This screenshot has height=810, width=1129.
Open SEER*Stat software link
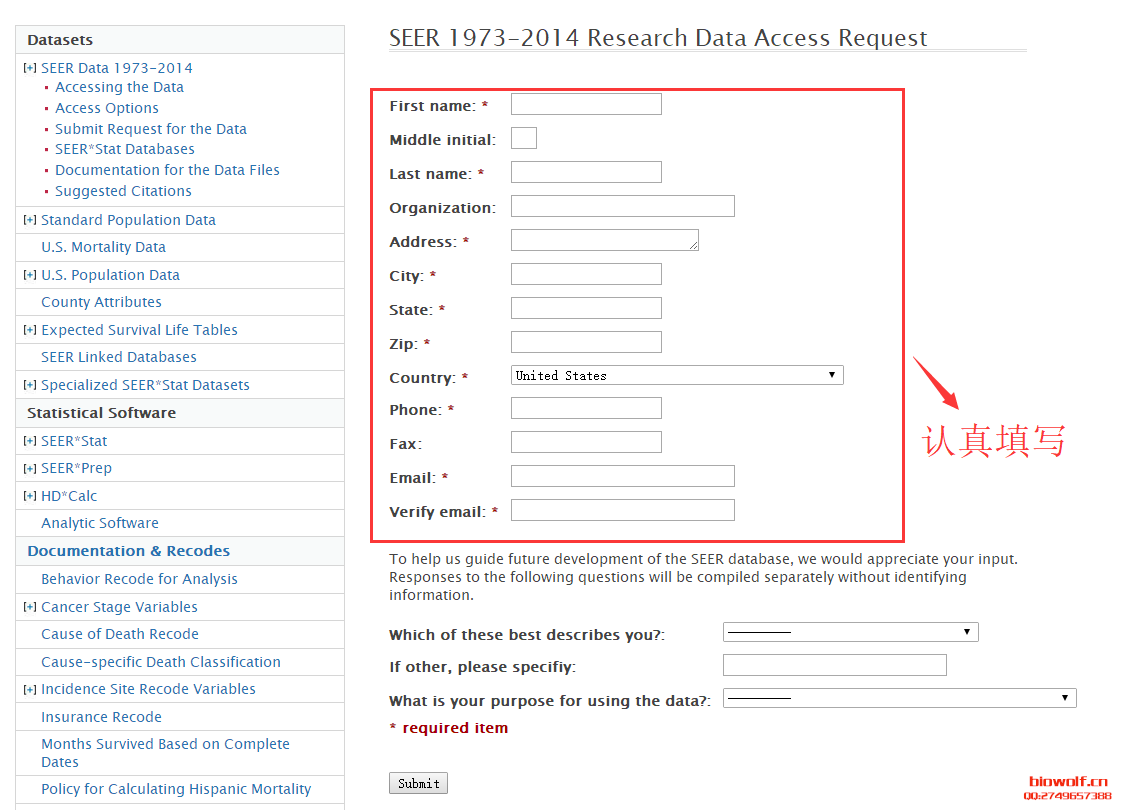(x=73, y=441)
